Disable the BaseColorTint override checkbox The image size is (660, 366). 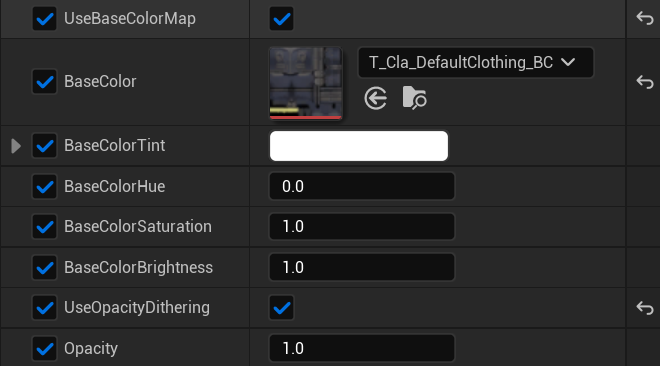click(45, 146)
